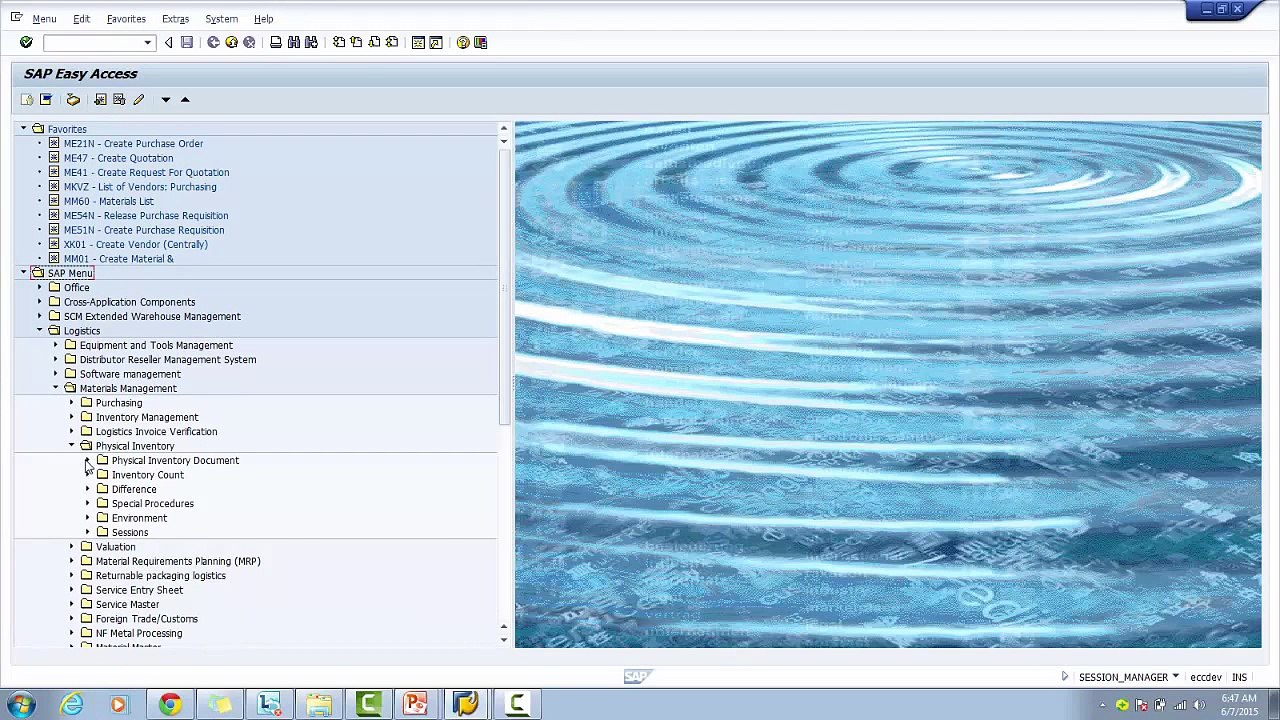Click the Print icon in toolbar
Image resolution: width=1280 pixels, height=720 pixels.
276,42
